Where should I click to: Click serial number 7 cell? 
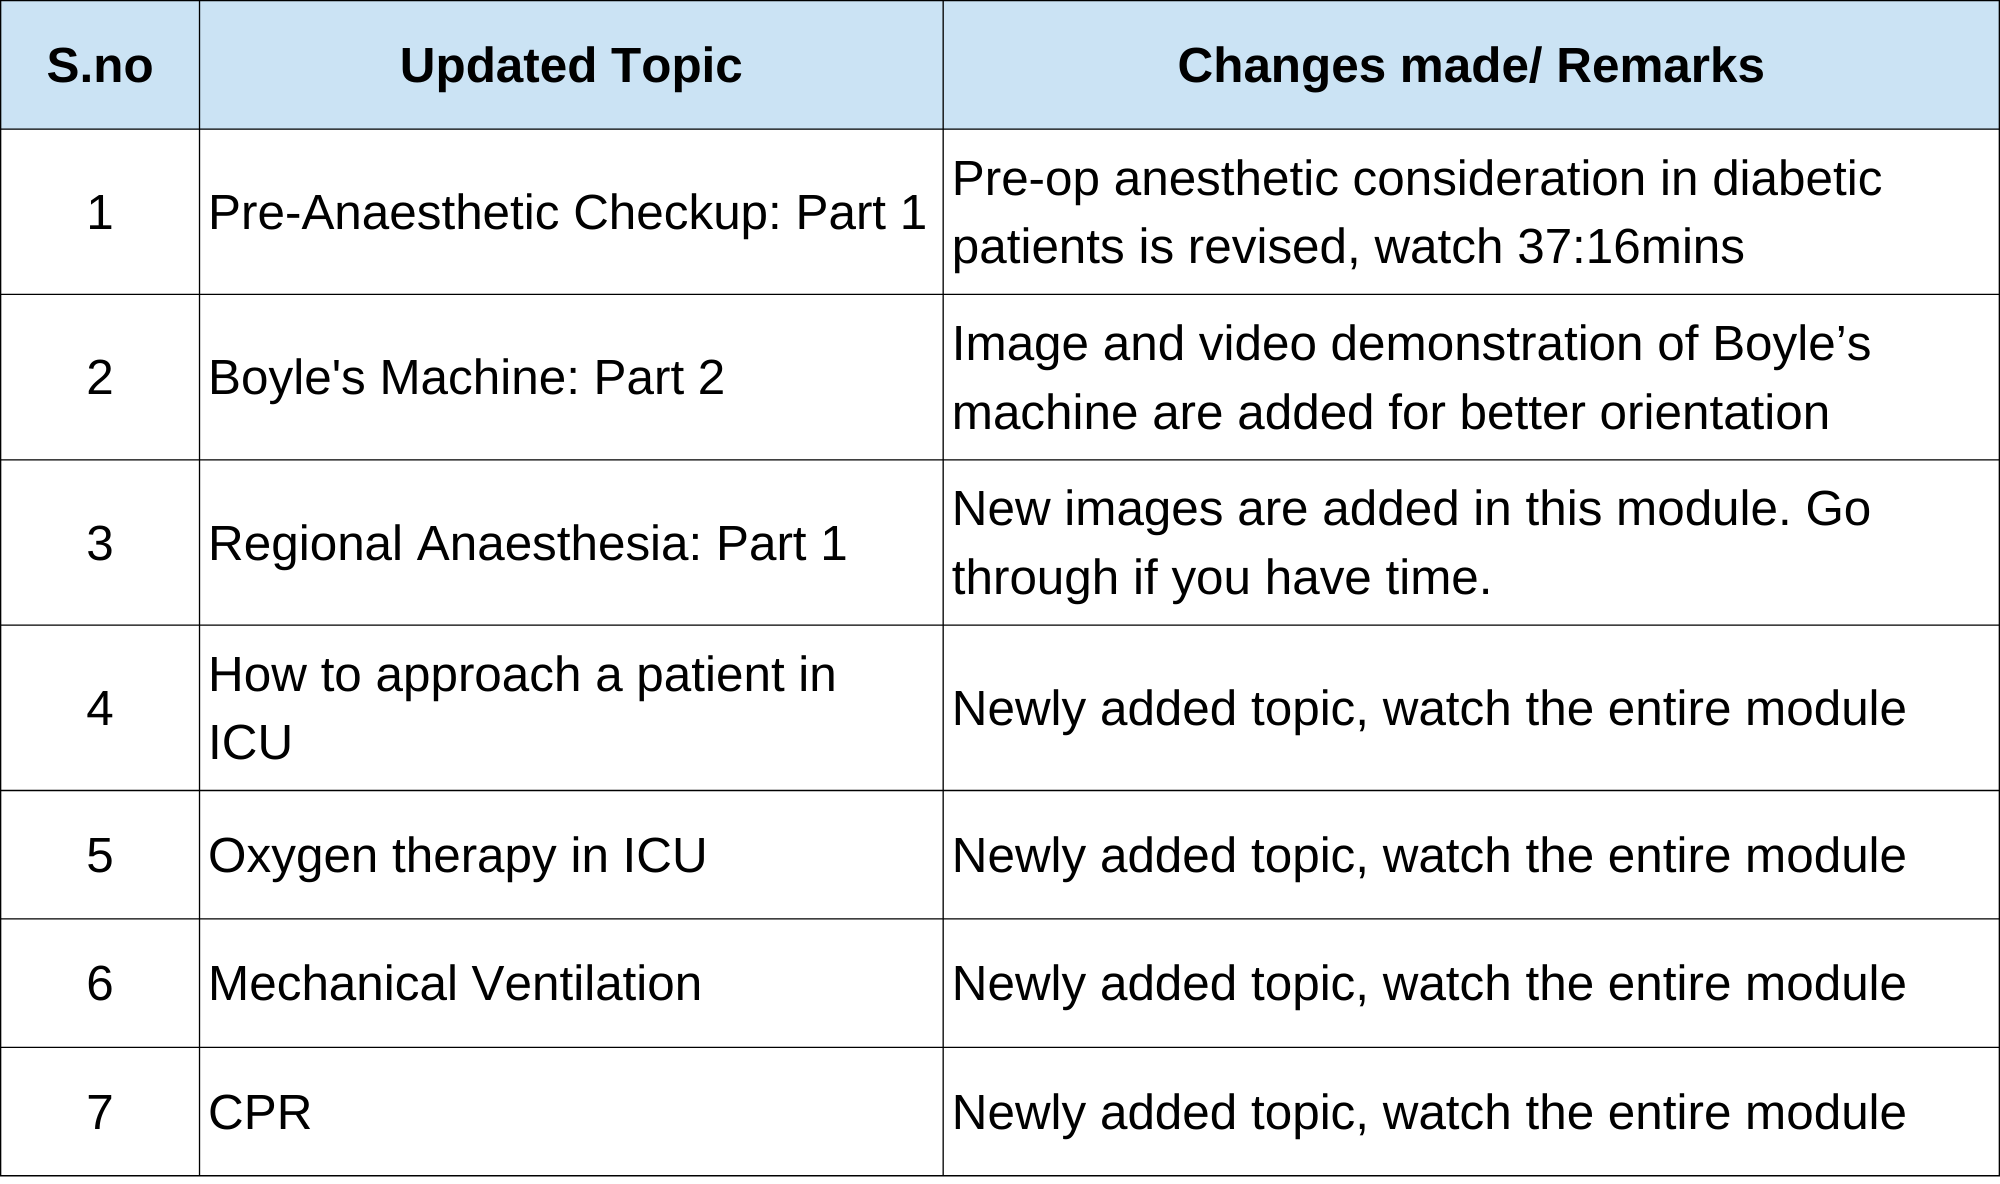(x=100, y=1113)
